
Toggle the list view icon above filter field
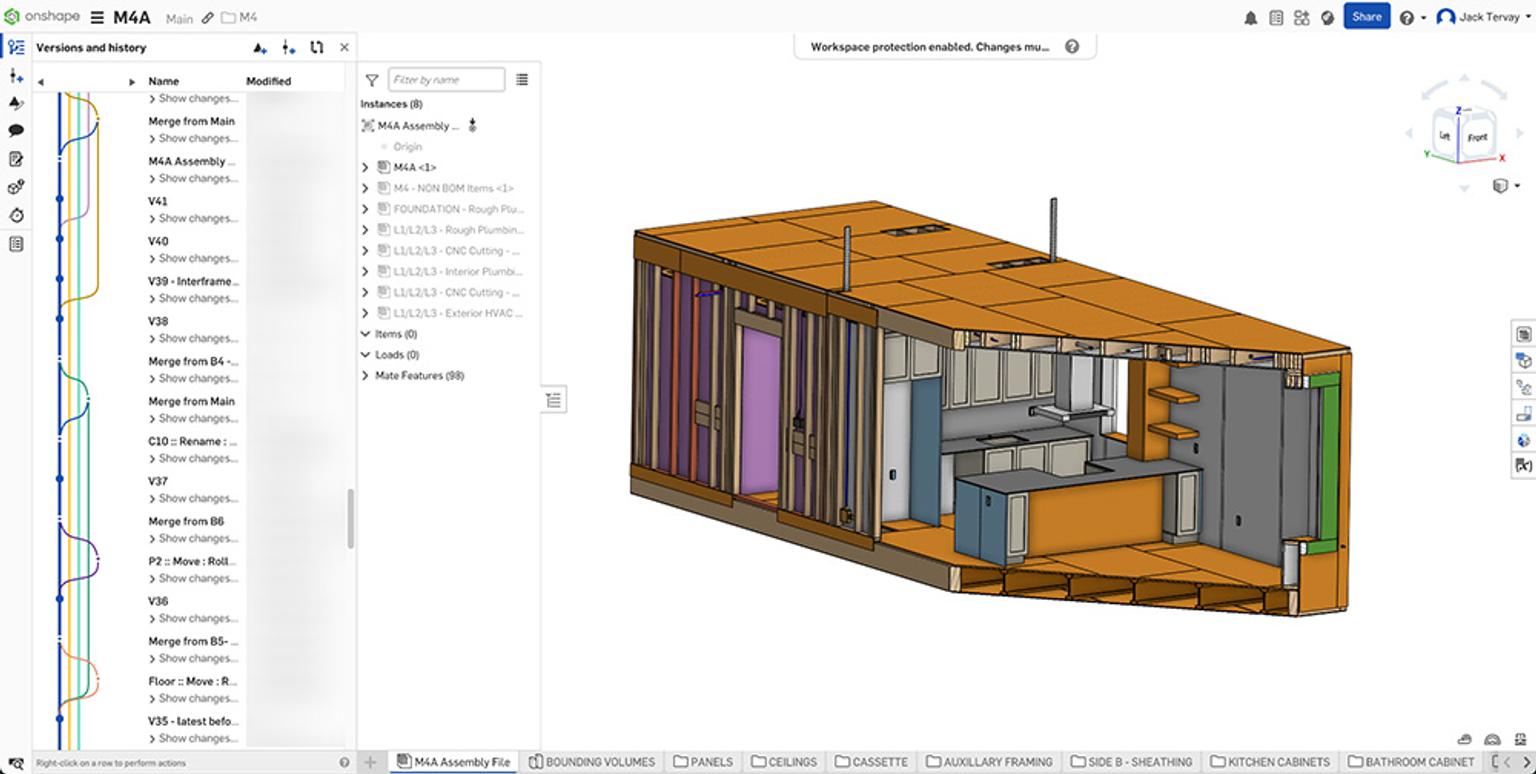pyautogui.click(x=522, y=80)
